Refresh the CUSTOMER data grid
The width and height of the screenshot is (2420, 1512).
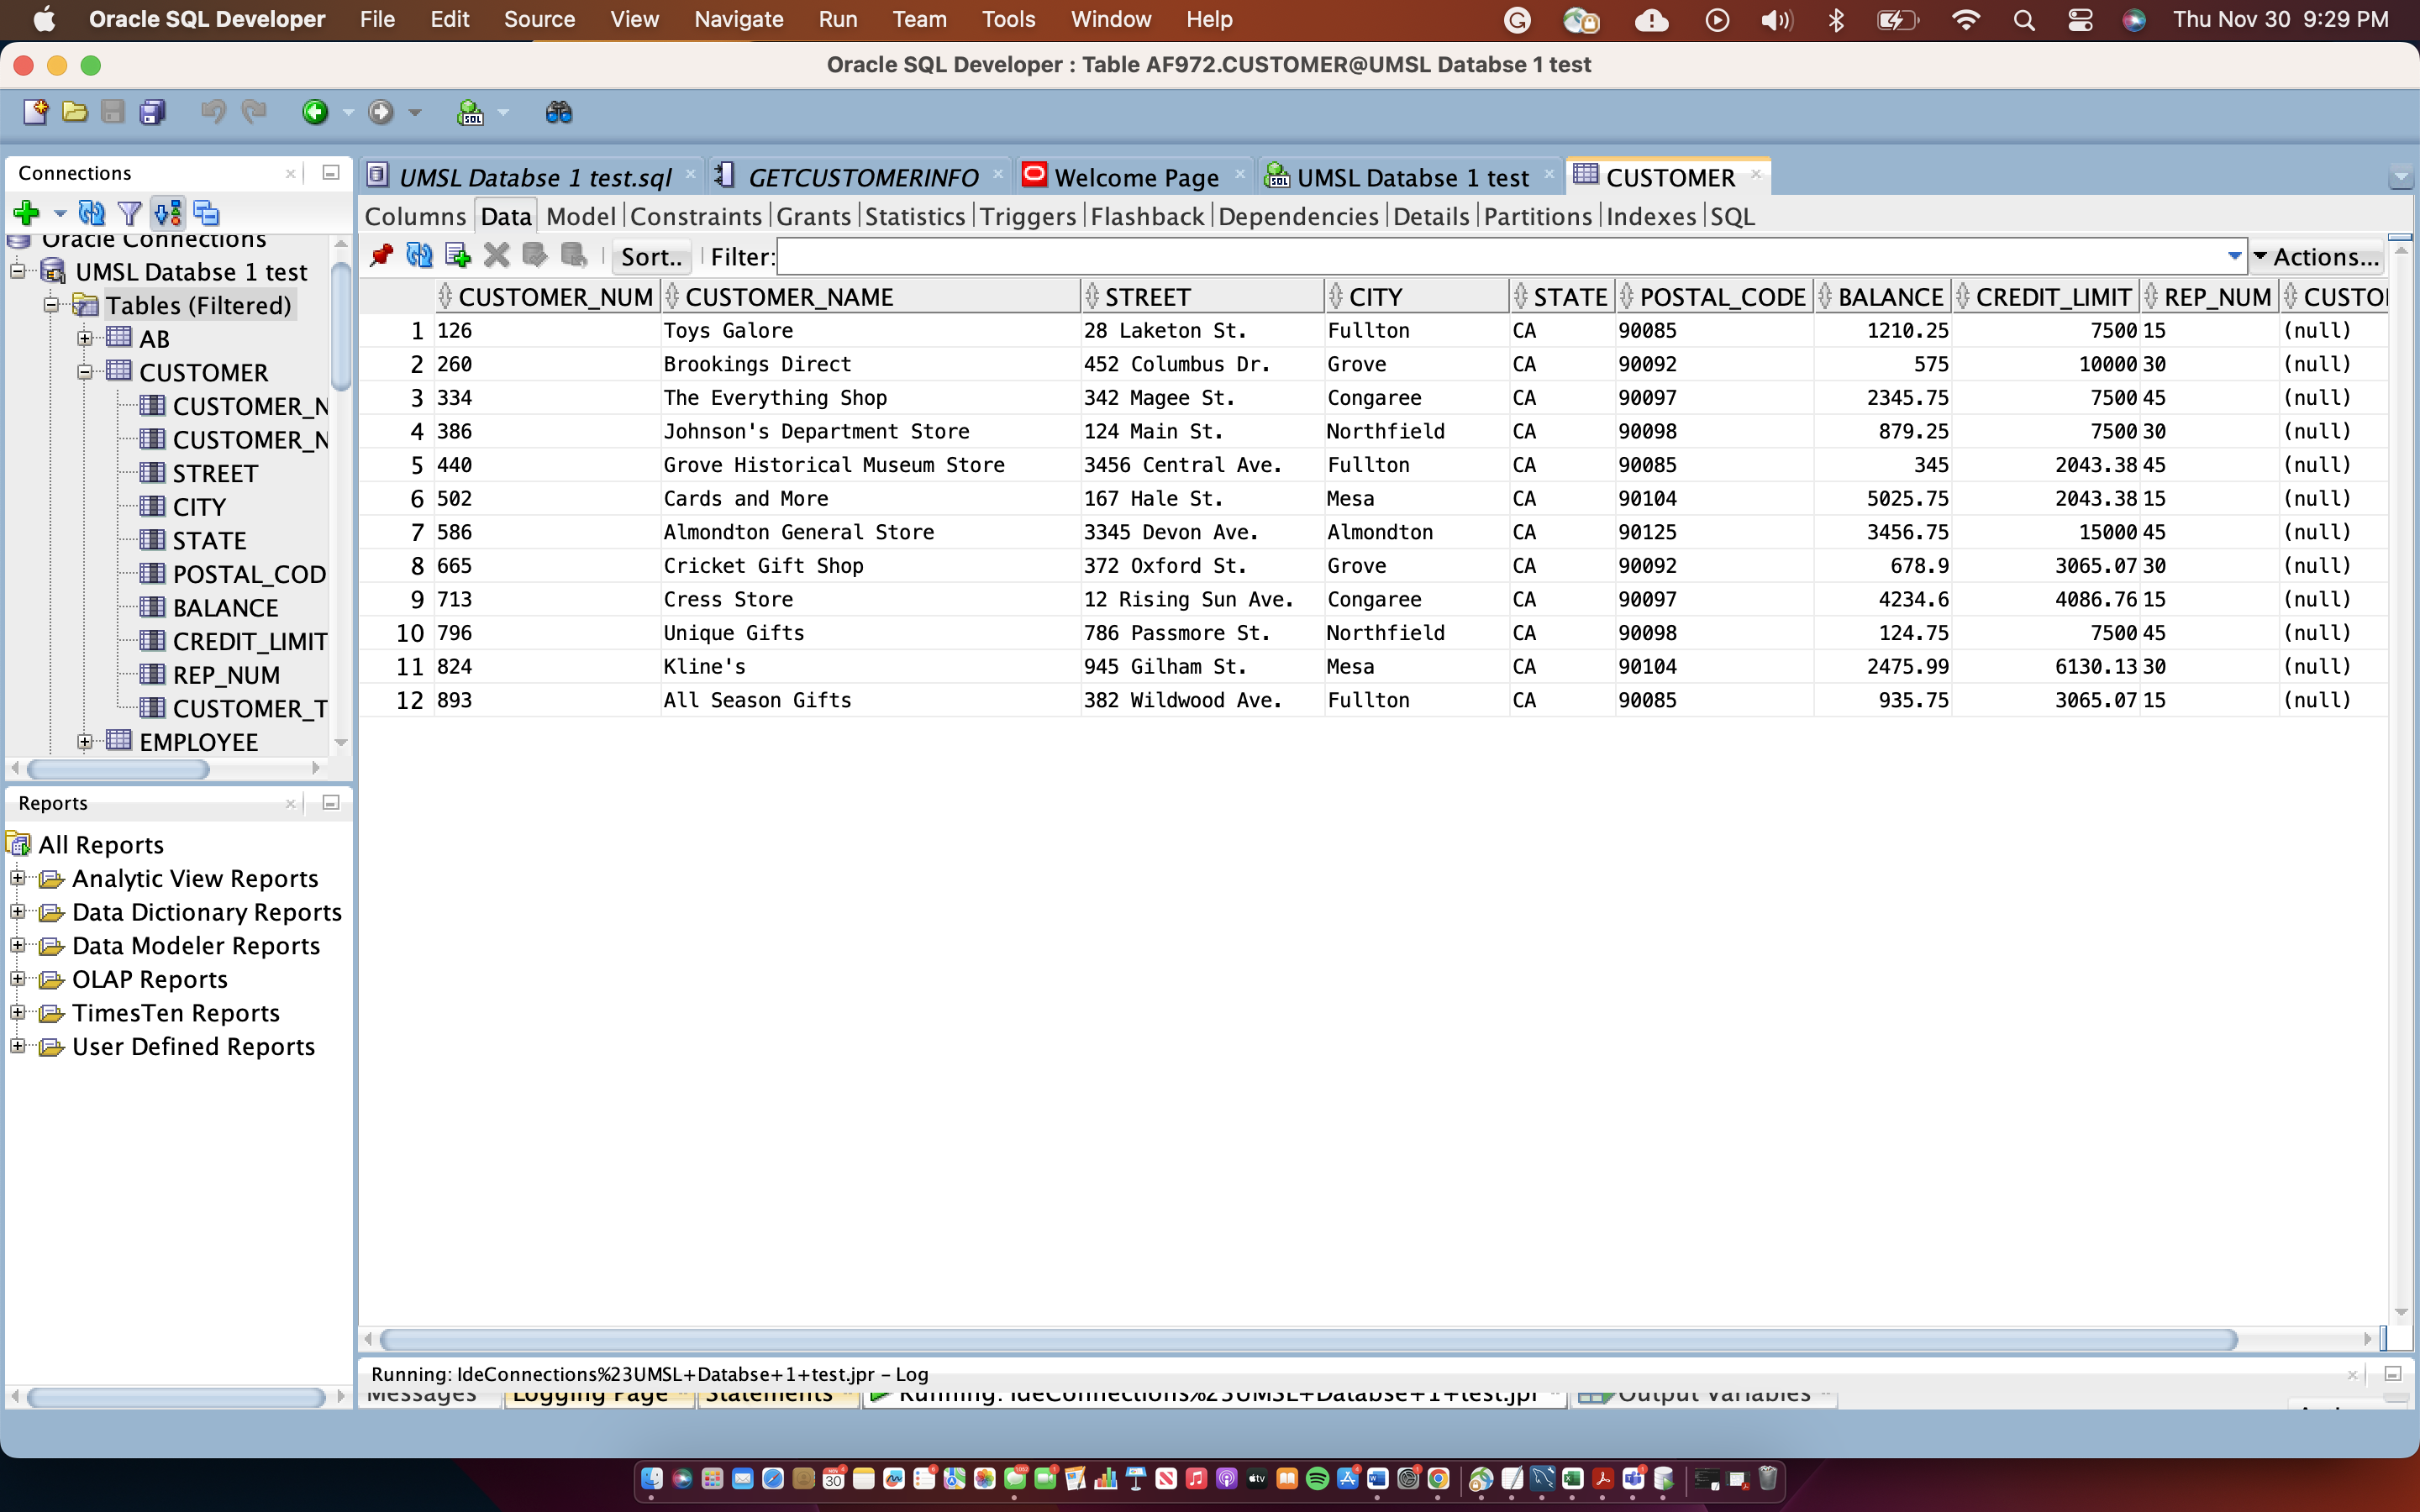419,256
